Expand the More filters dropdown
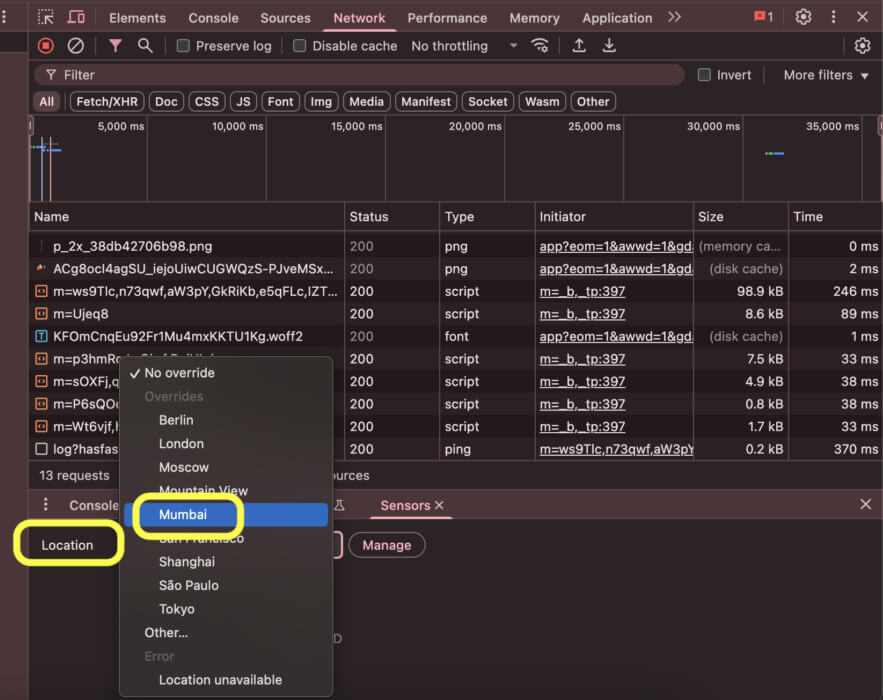This screenshot has width=883, height=700. tap(826, 74)
